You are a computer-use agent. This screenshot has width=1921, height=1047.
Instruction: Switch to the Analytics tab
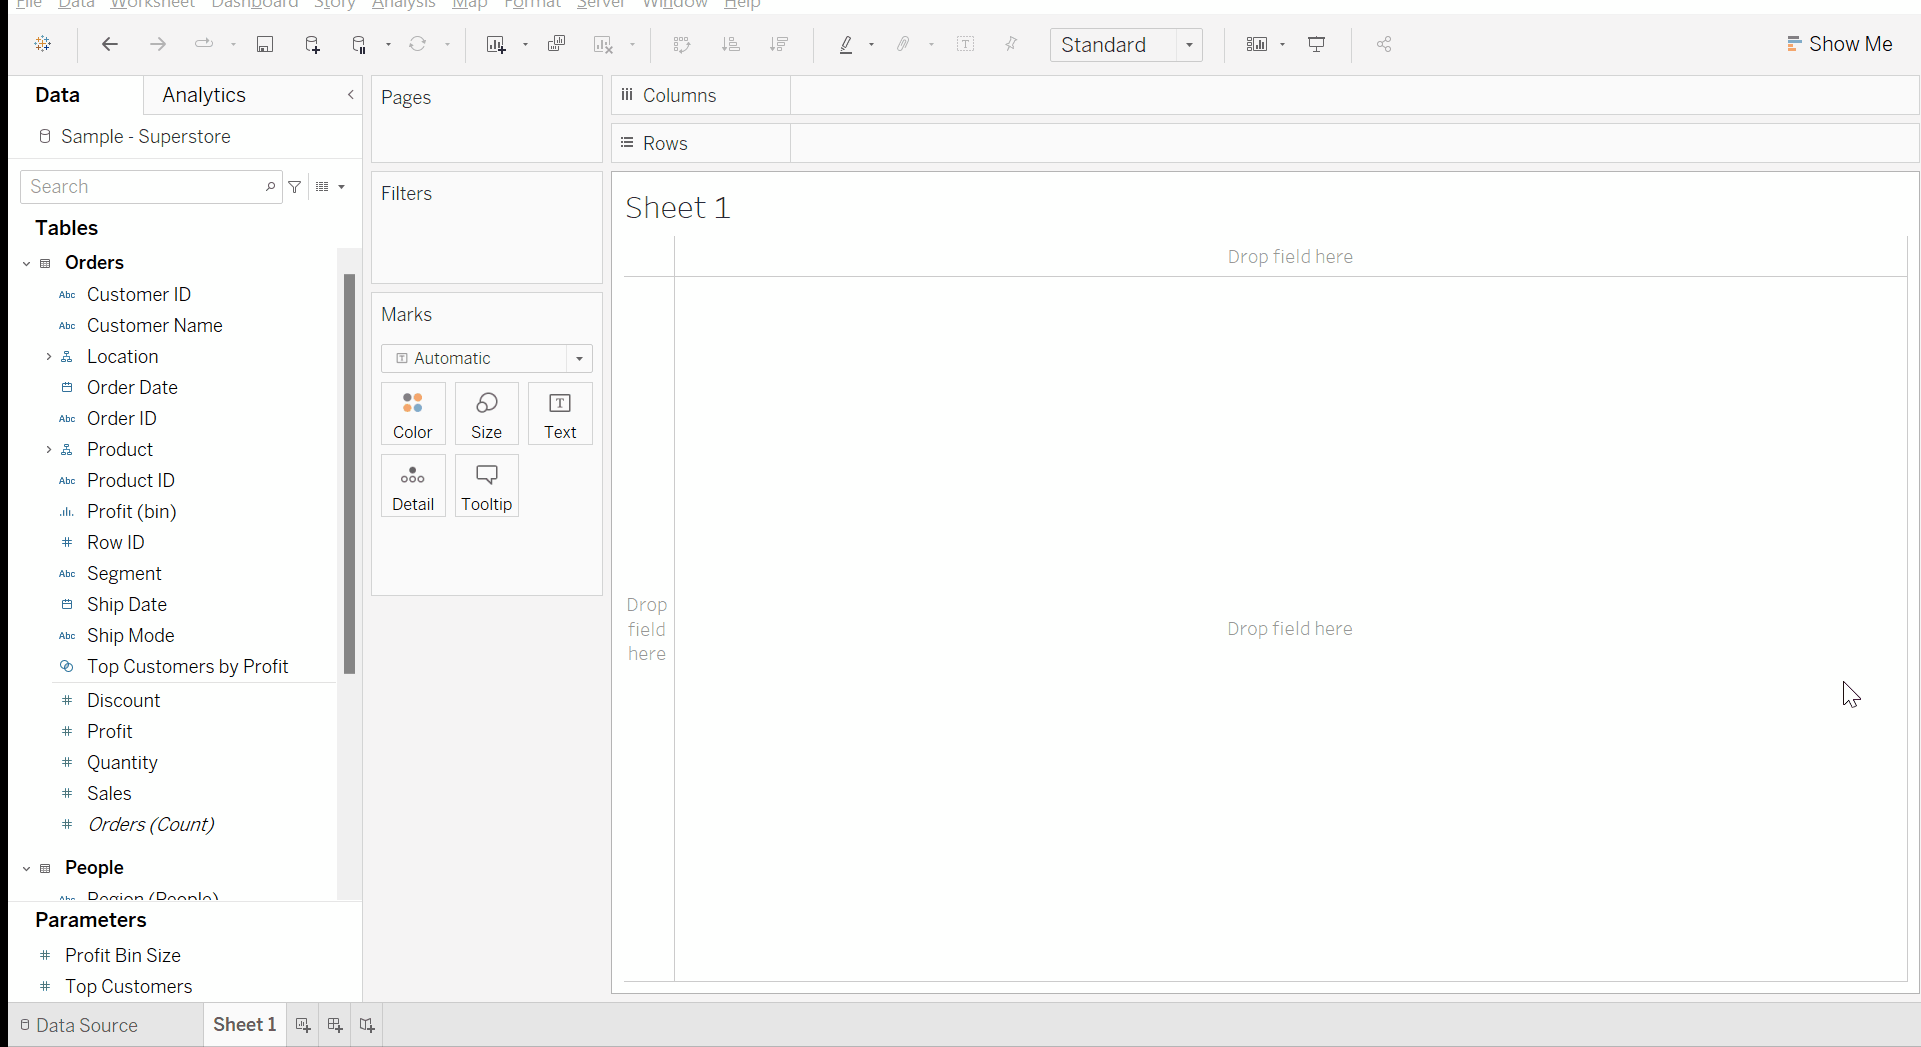[204, 95]
